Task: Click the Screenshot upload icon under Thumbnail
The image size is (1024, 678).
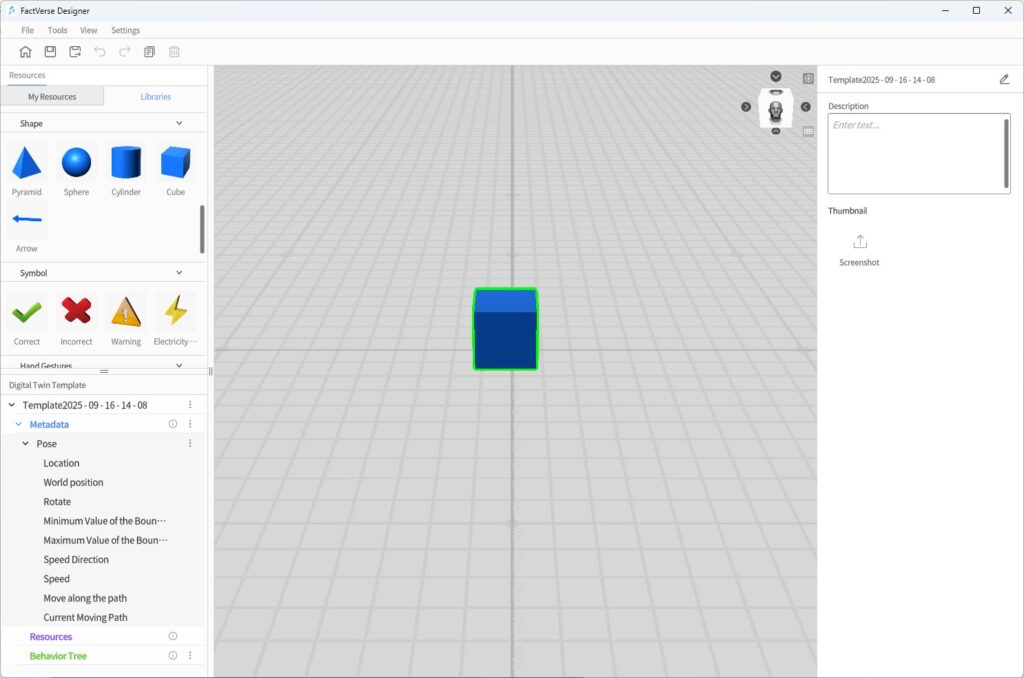Action: 859,242
